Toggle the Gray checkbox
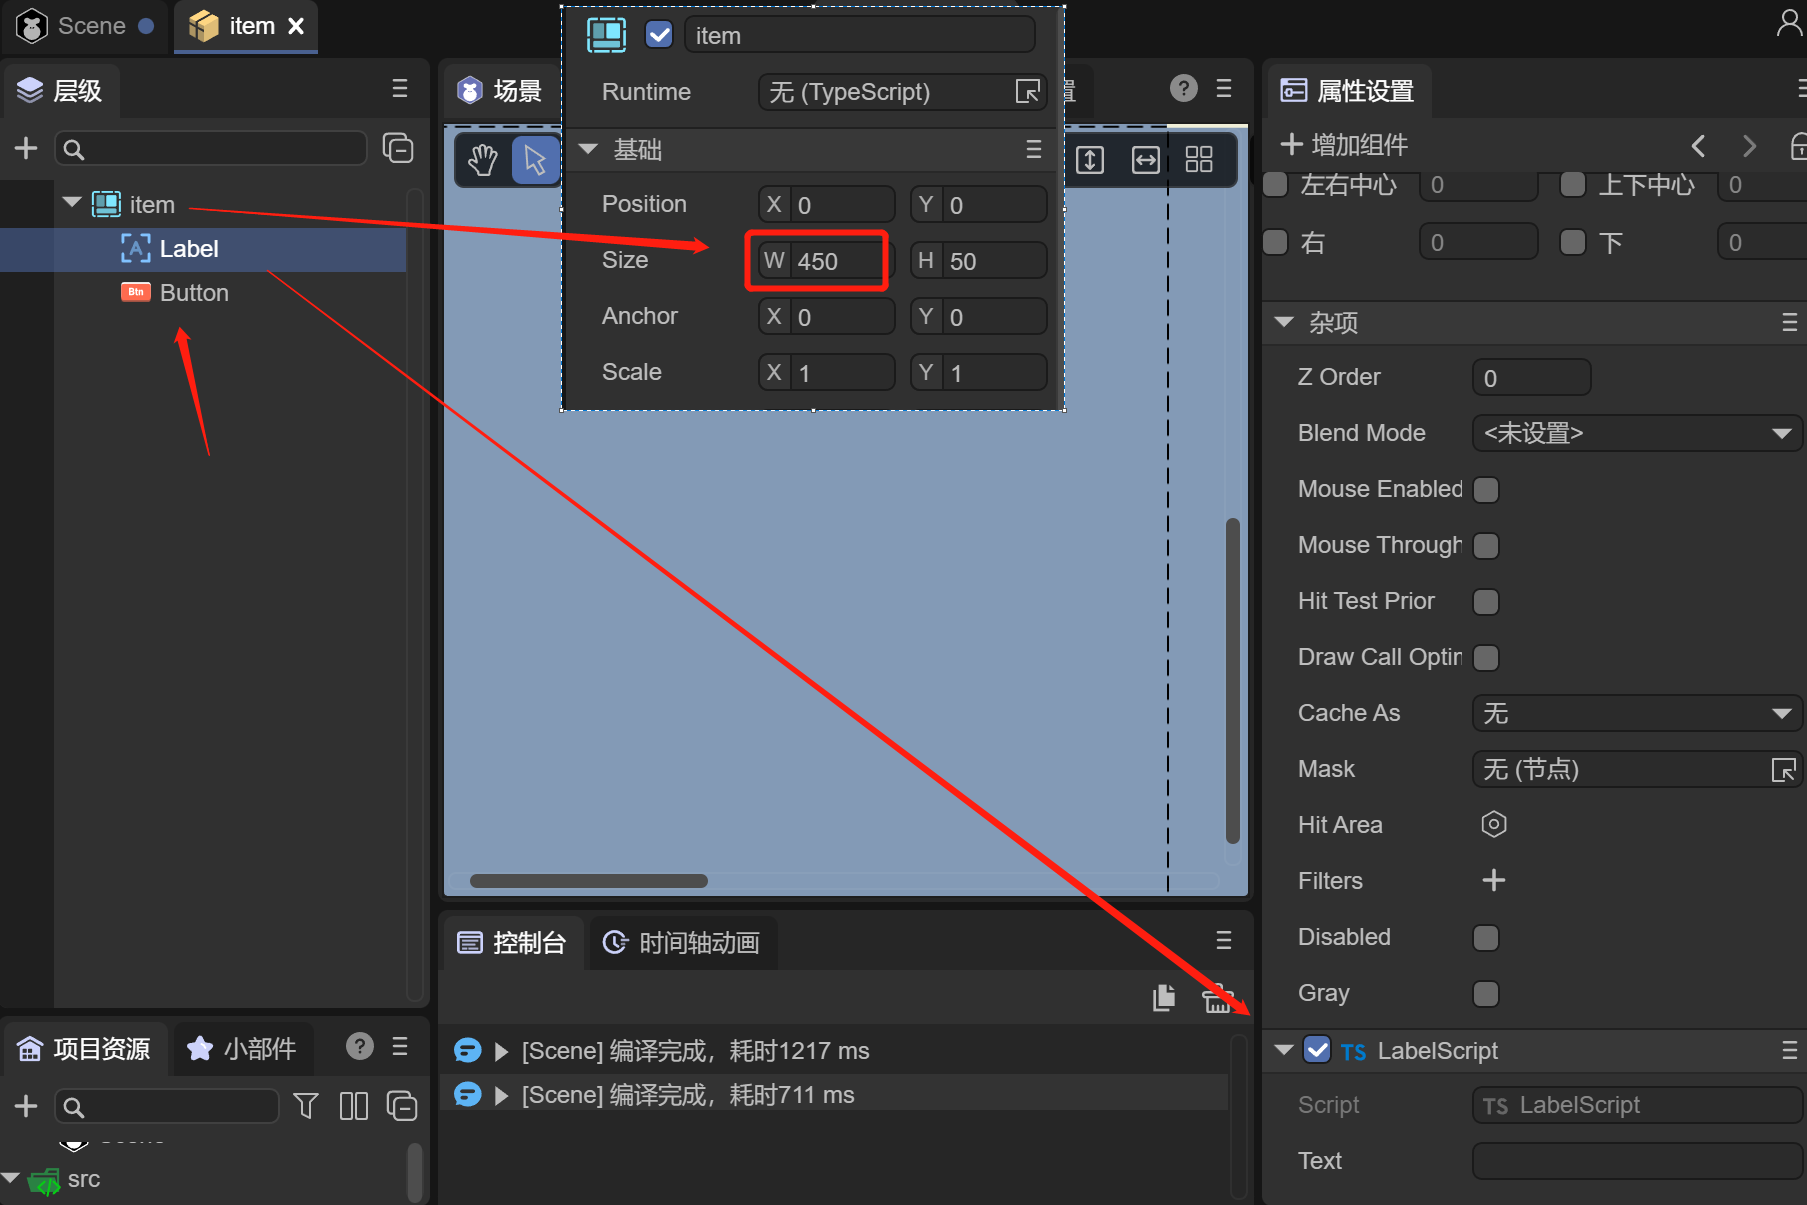 coord(1486,994)
